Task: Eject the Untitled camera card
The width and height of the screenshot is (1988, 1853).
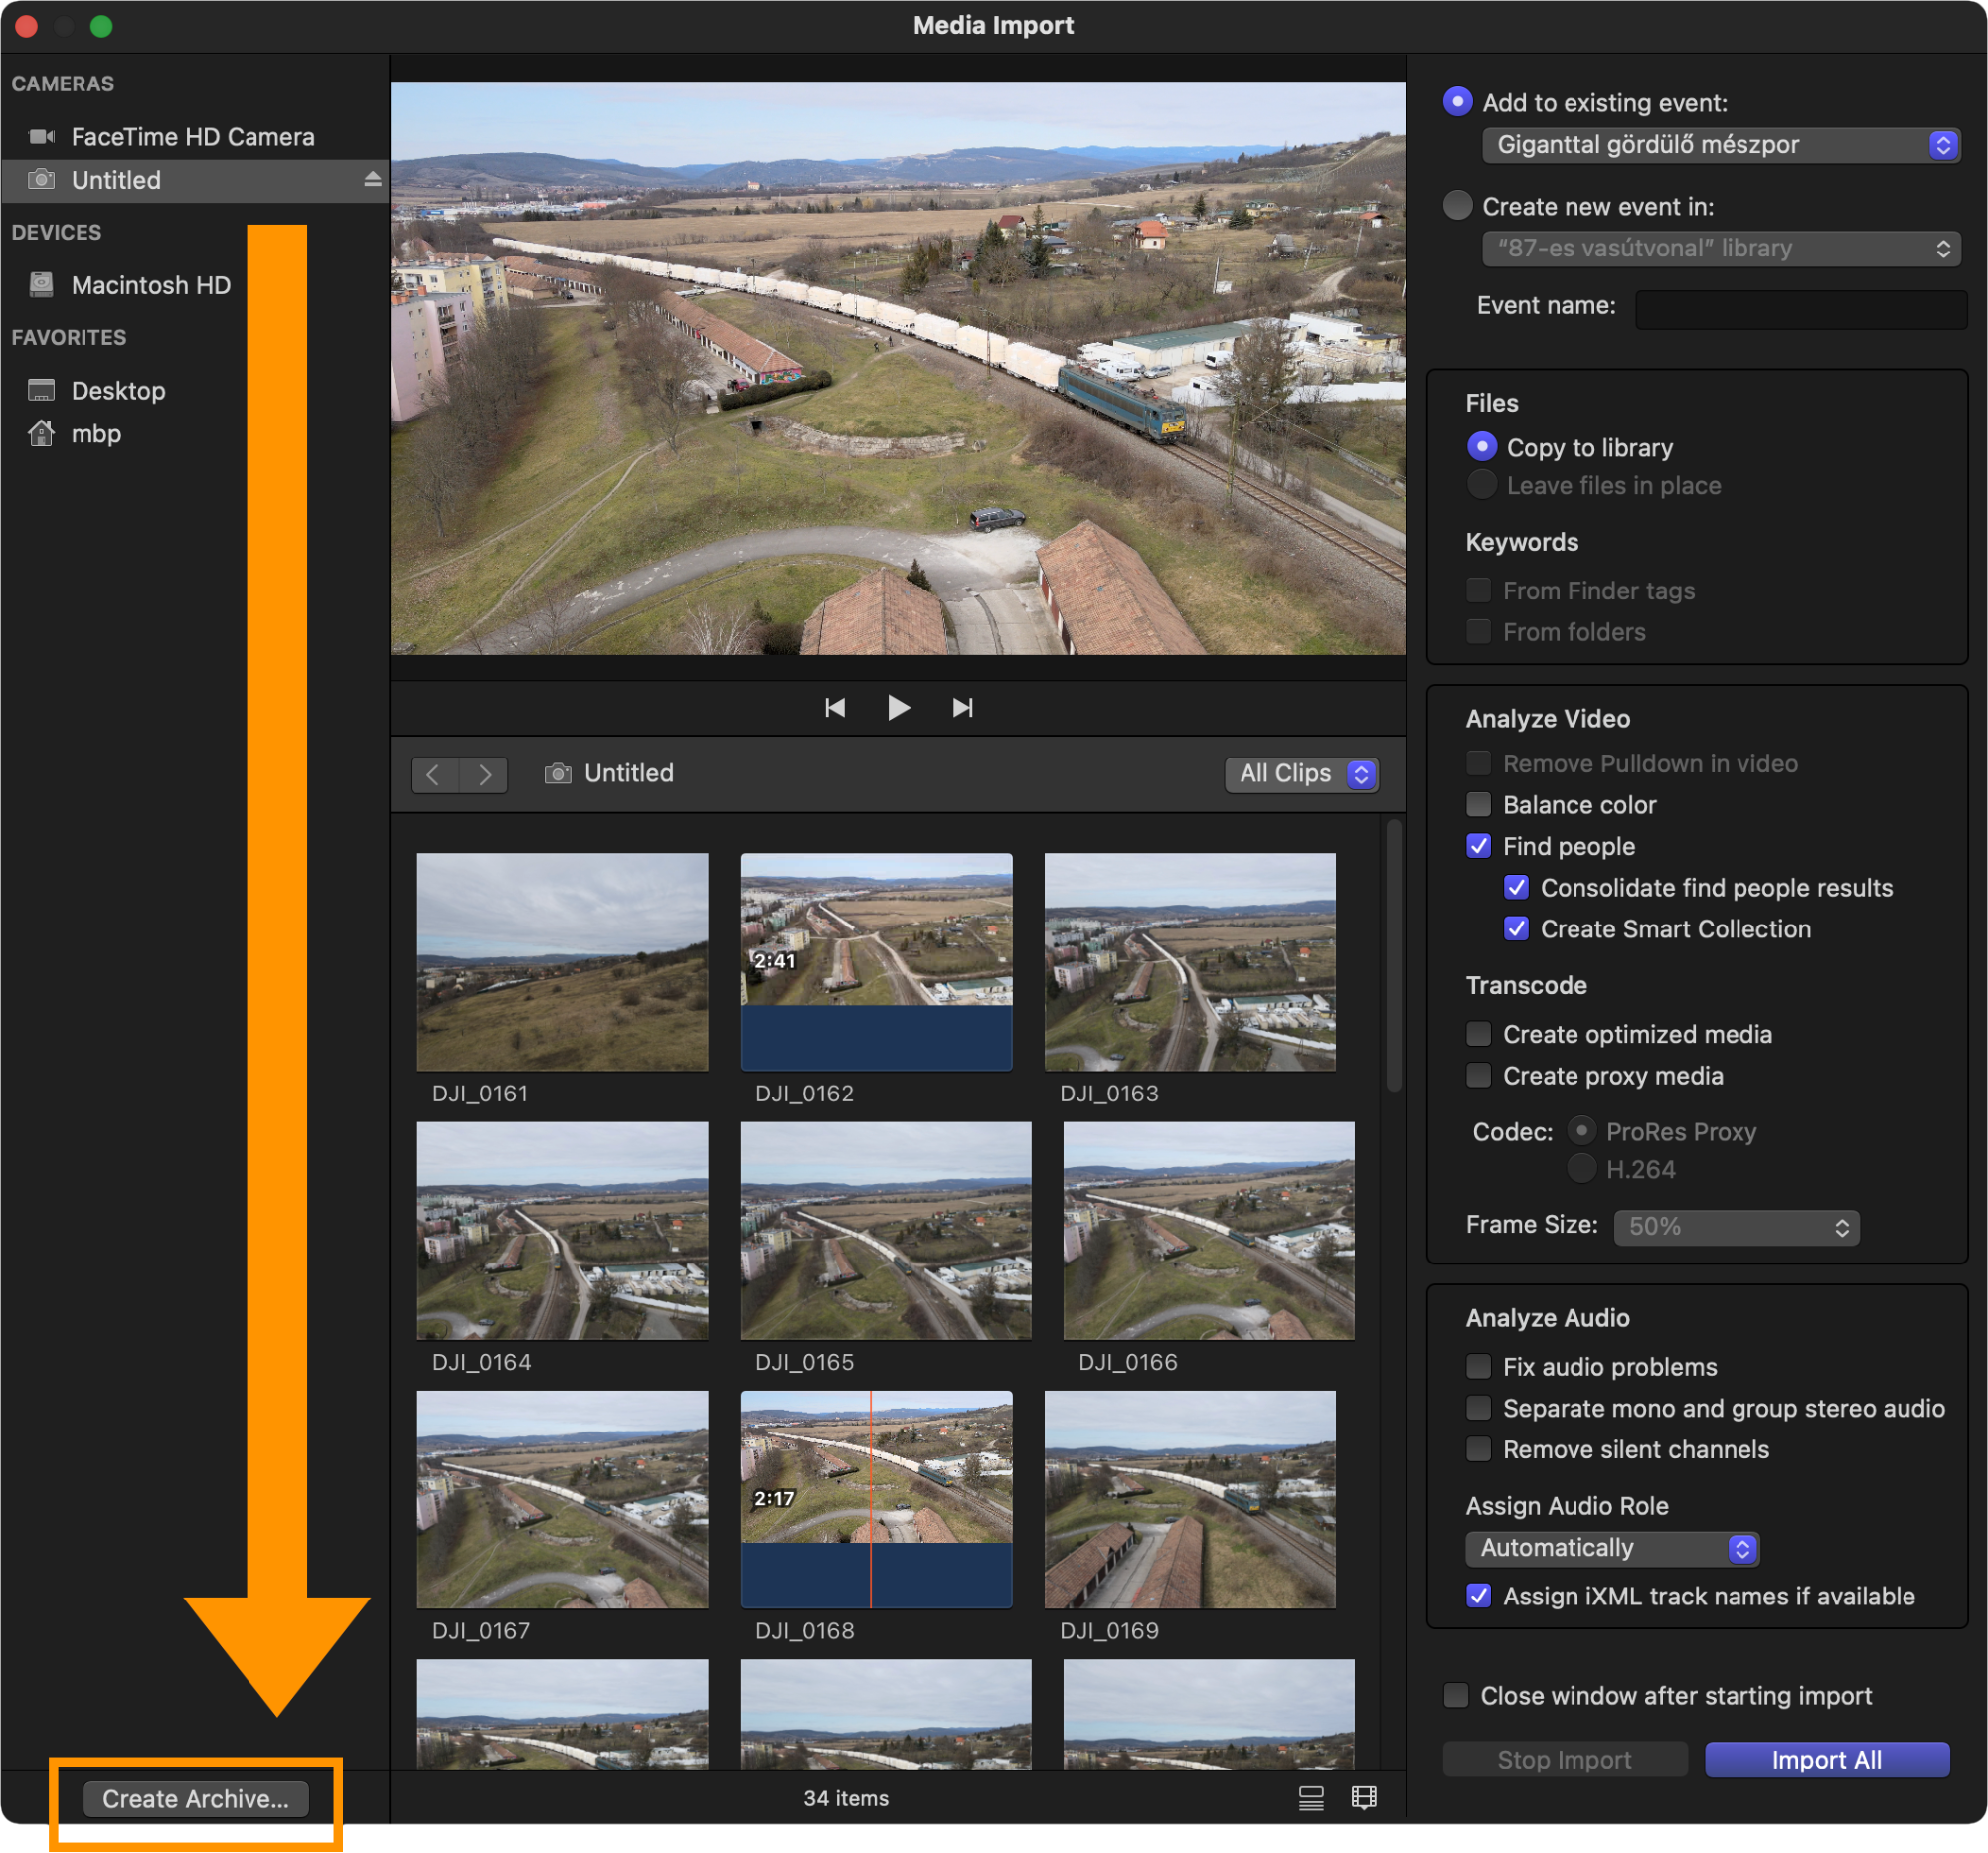Action: point(372,180)
